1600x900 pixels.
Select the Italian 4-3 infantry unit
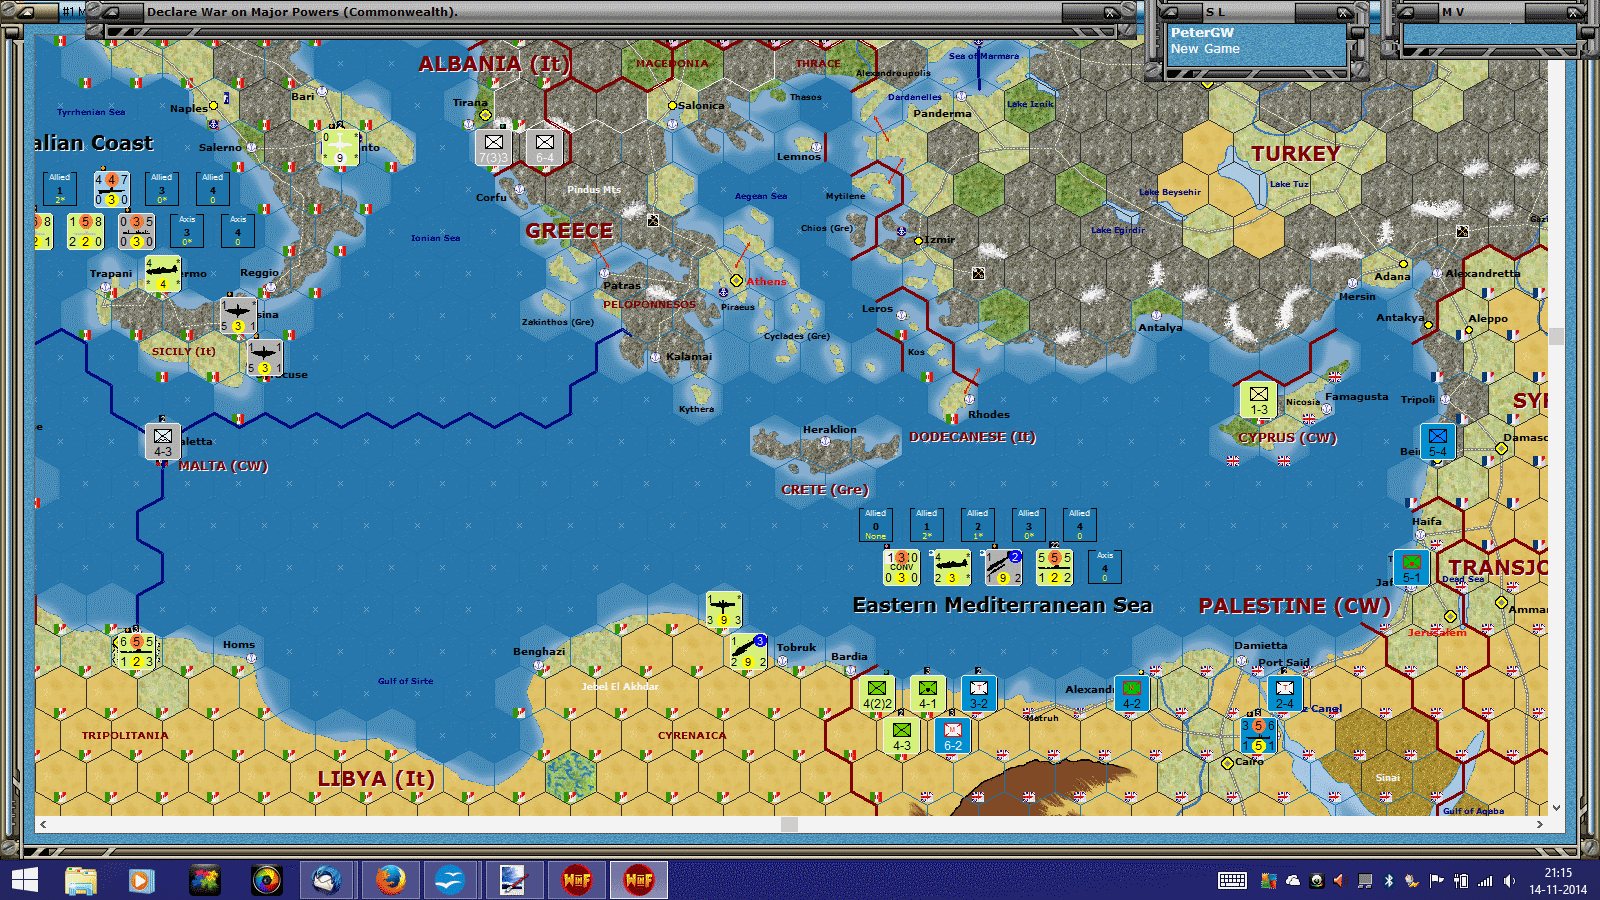click(x=902, y=736)
